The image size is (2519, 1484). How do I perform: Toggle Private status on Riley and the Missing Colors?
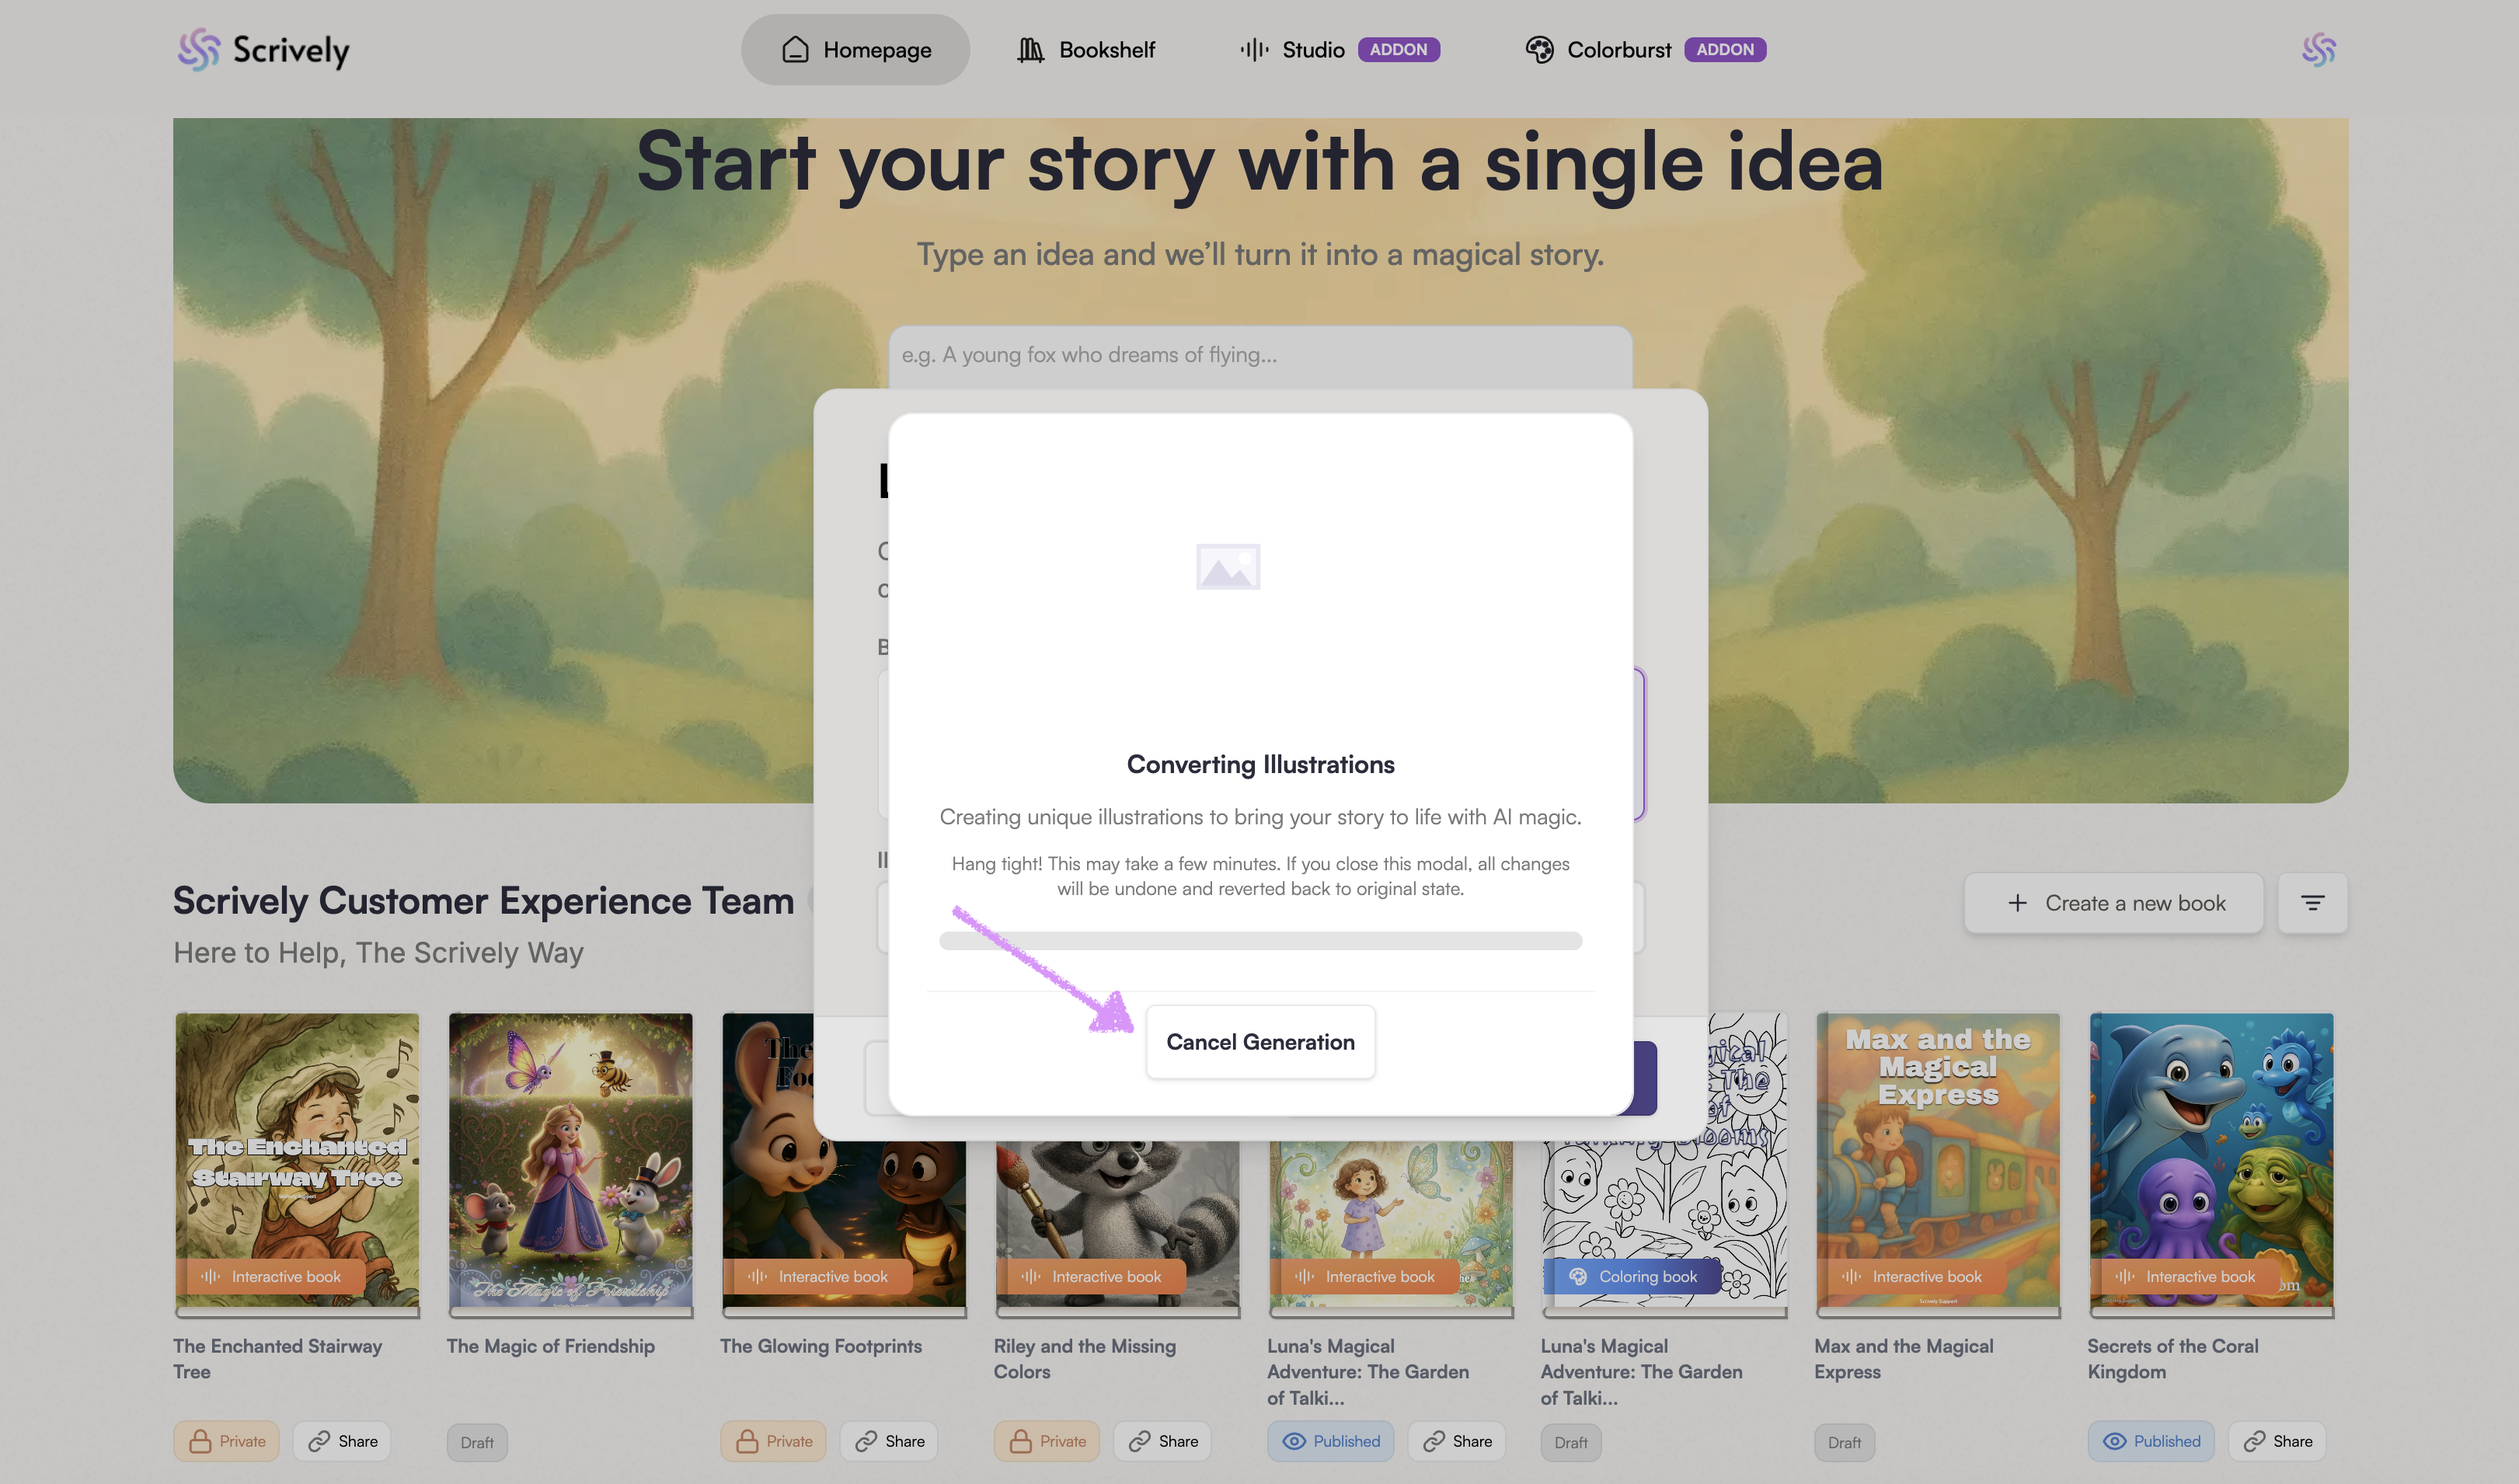point(1046,1441)
